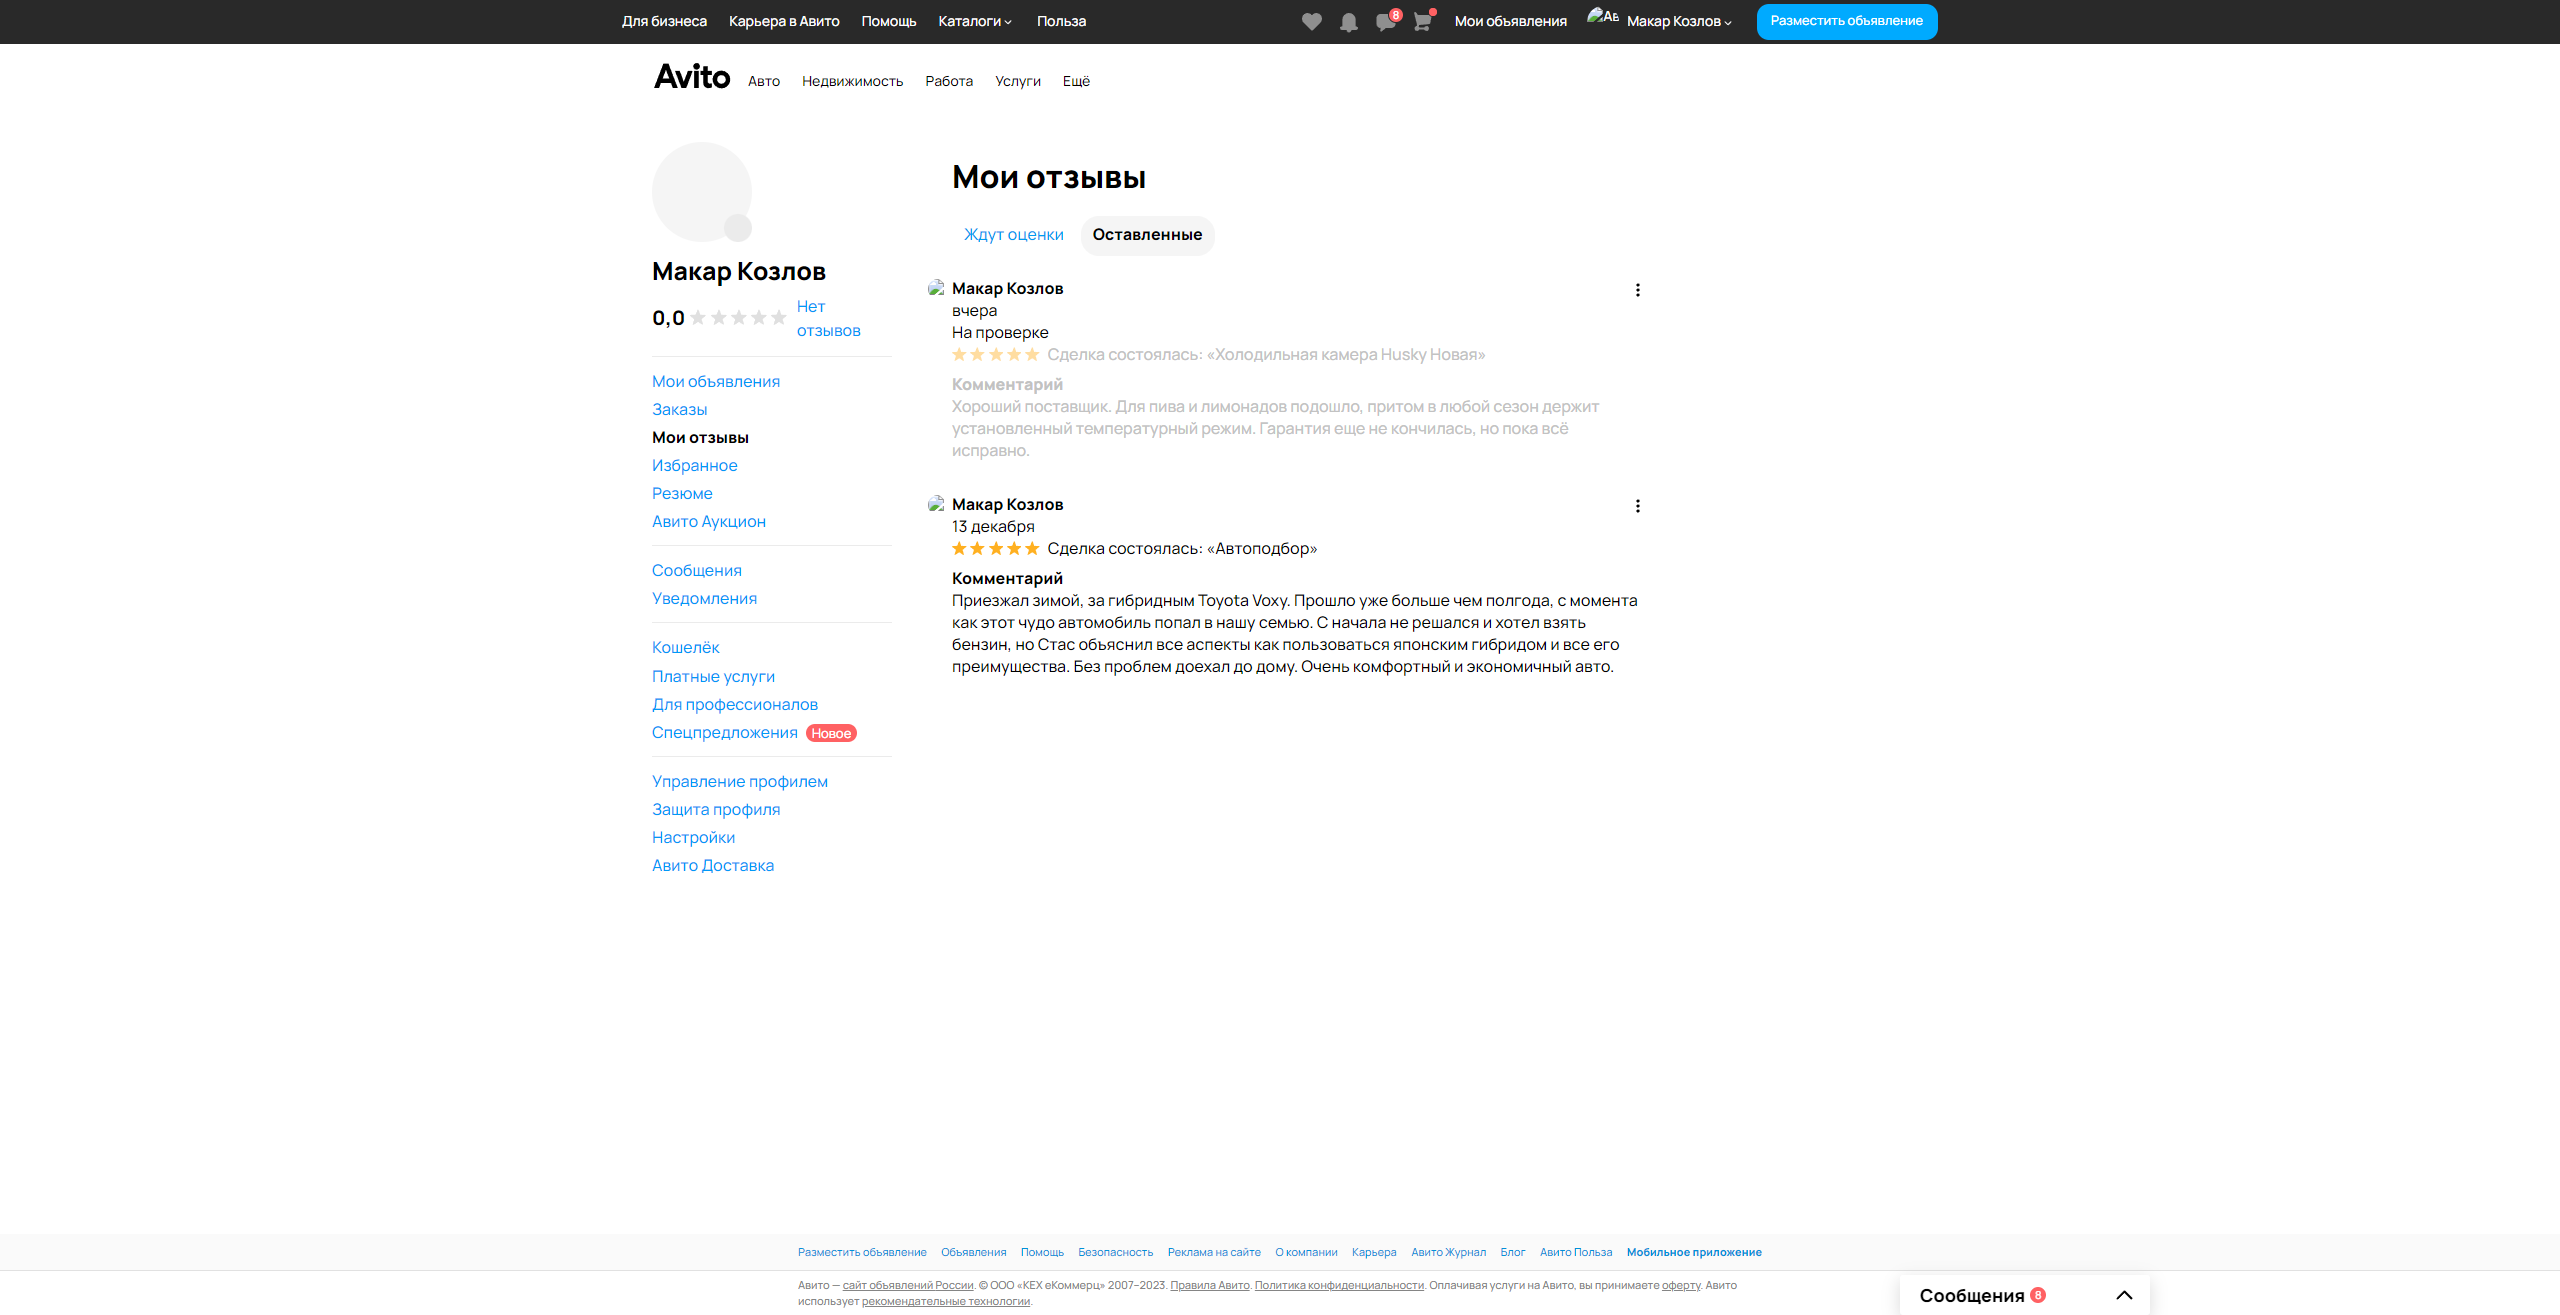Open options menu for Автоподбор review
This screenshot has height=1315, width=2560.
tap(1637, 506)
